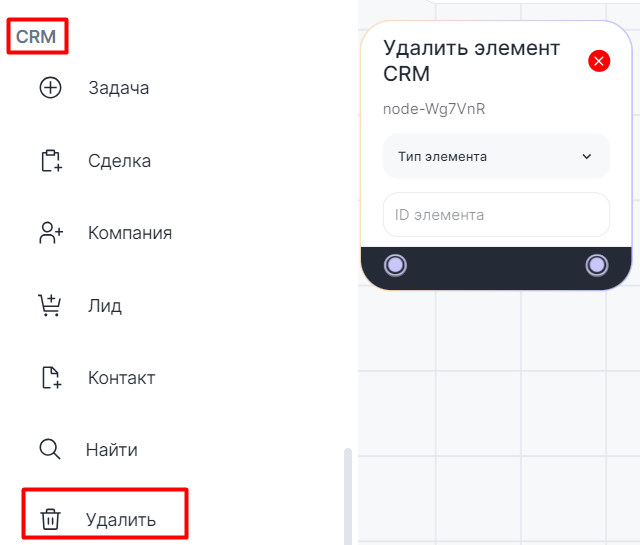Click the sidebar vertical scrollbar
640x545 pixels.
[347, 495]
